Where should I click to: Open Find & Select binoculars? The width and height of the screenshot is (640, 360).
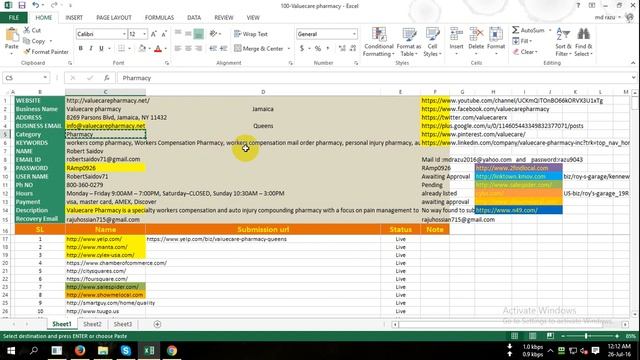[x=583, y=42]
